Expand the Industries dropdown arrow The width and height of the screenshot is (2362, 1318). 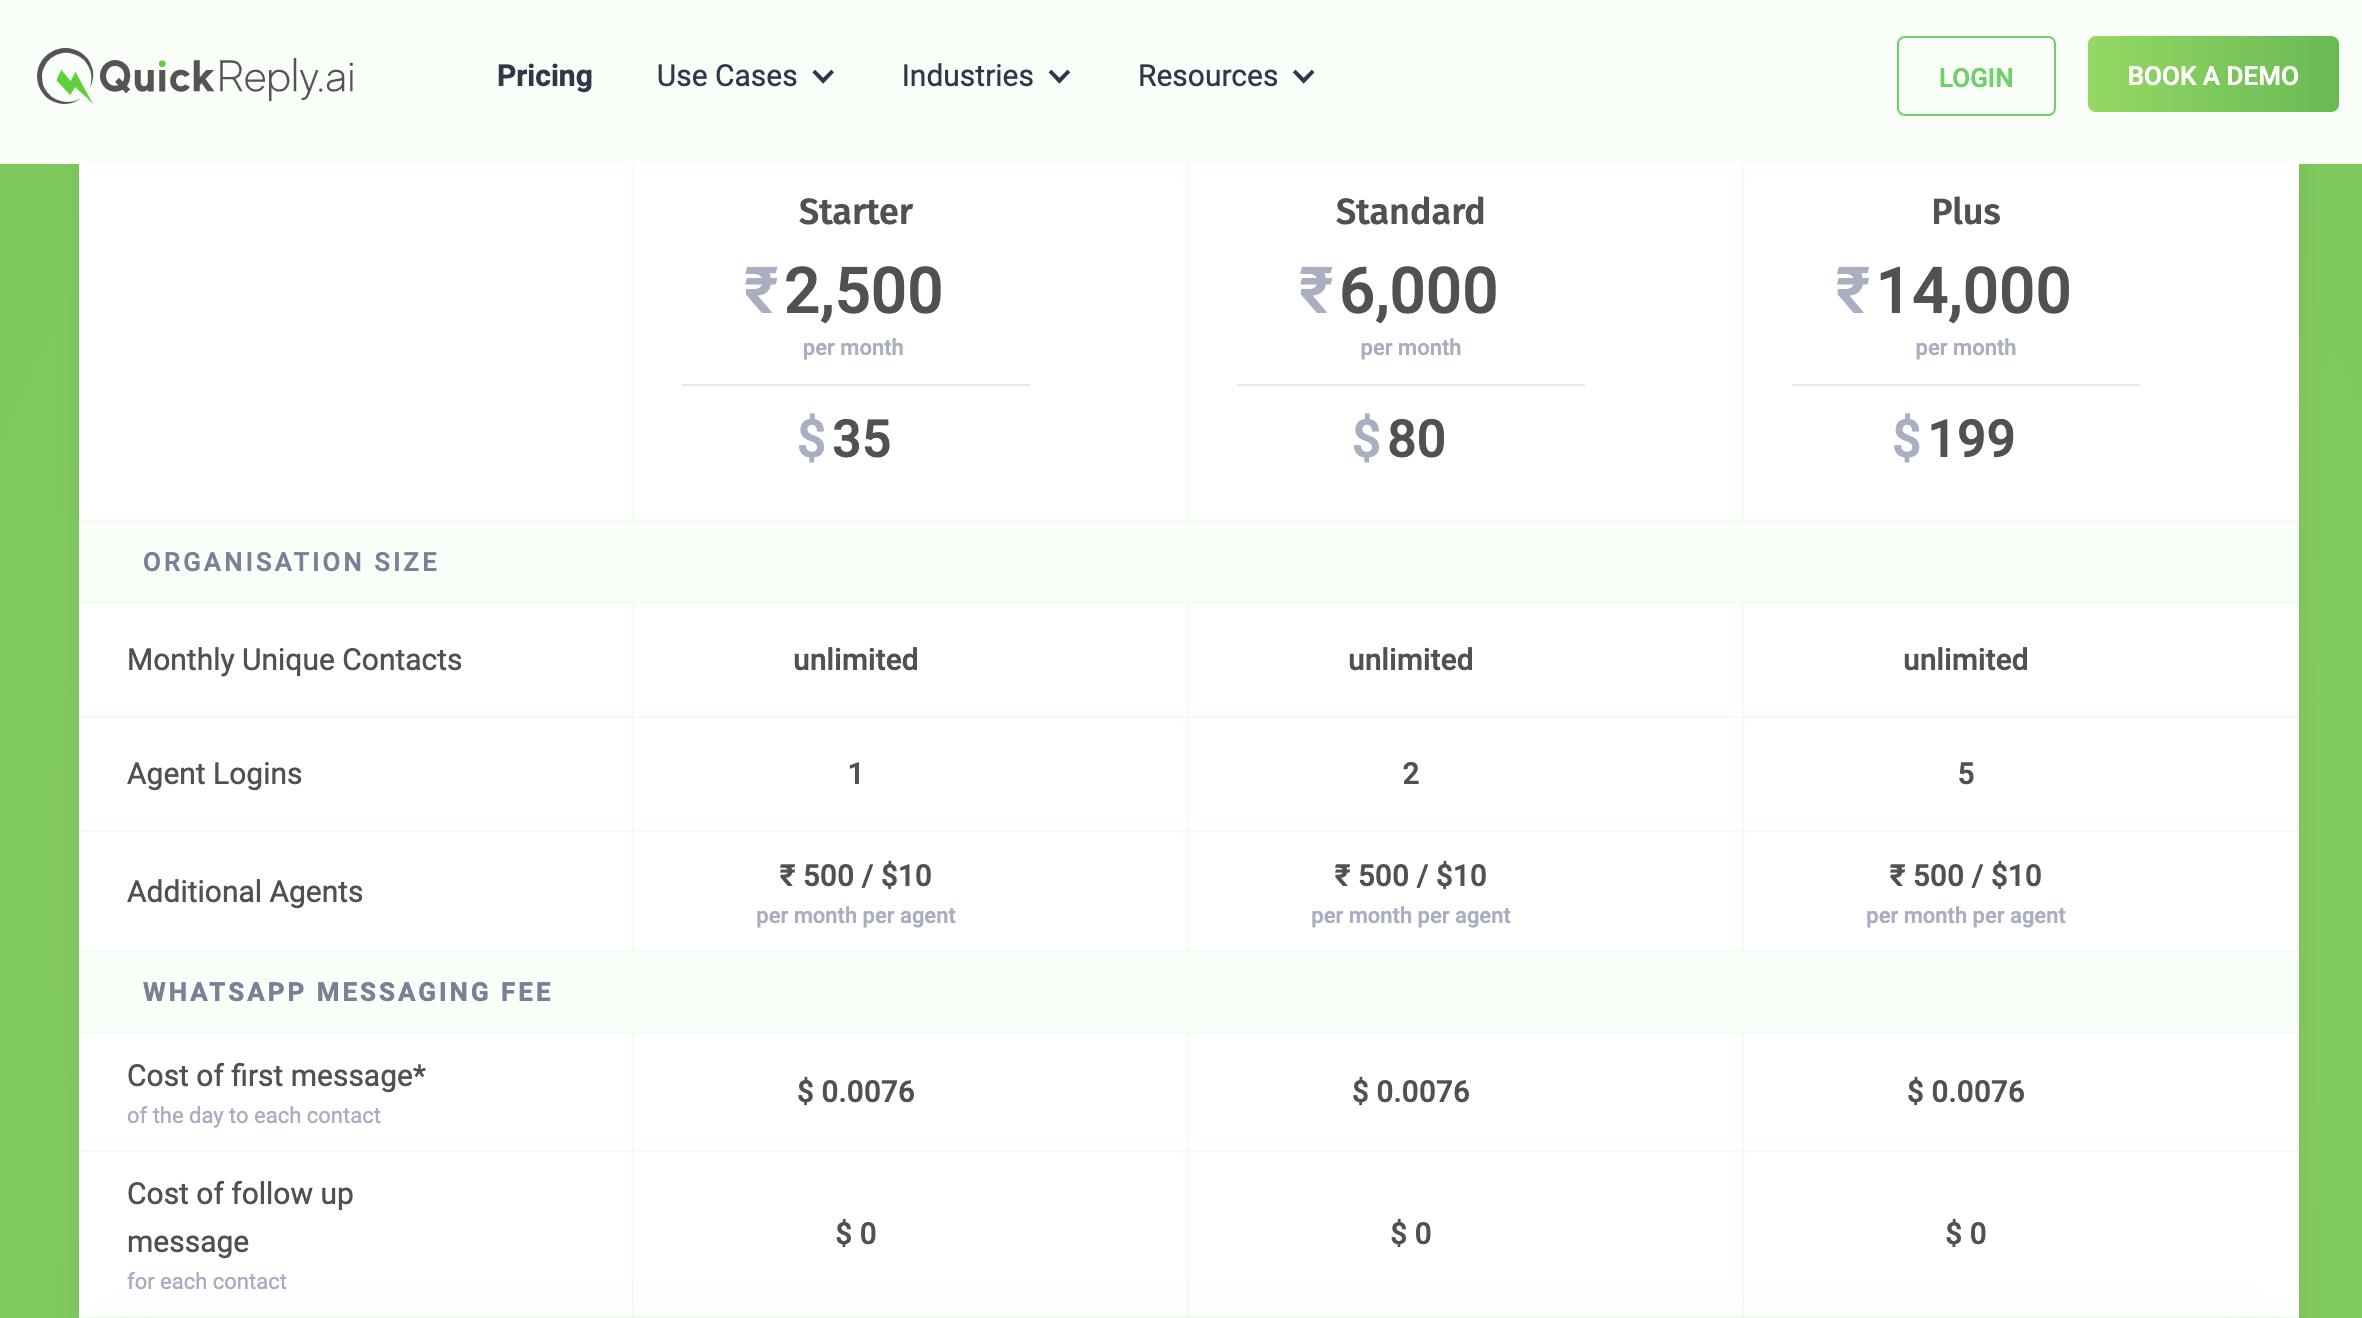[1060, 77]
